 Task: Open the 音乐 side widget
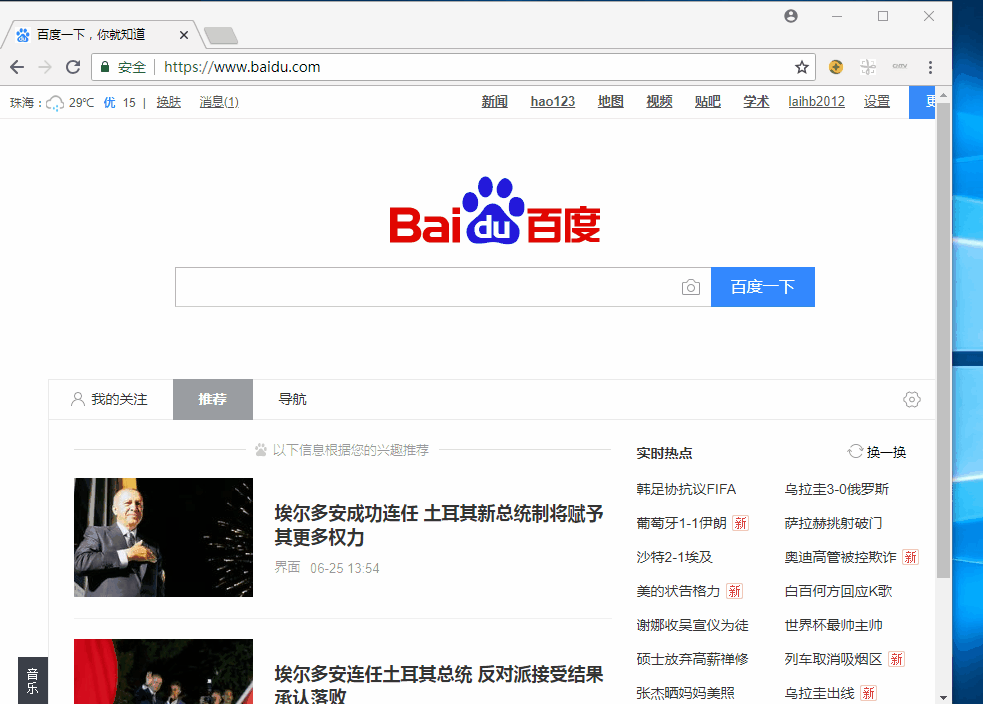click(x=33, y=681)
